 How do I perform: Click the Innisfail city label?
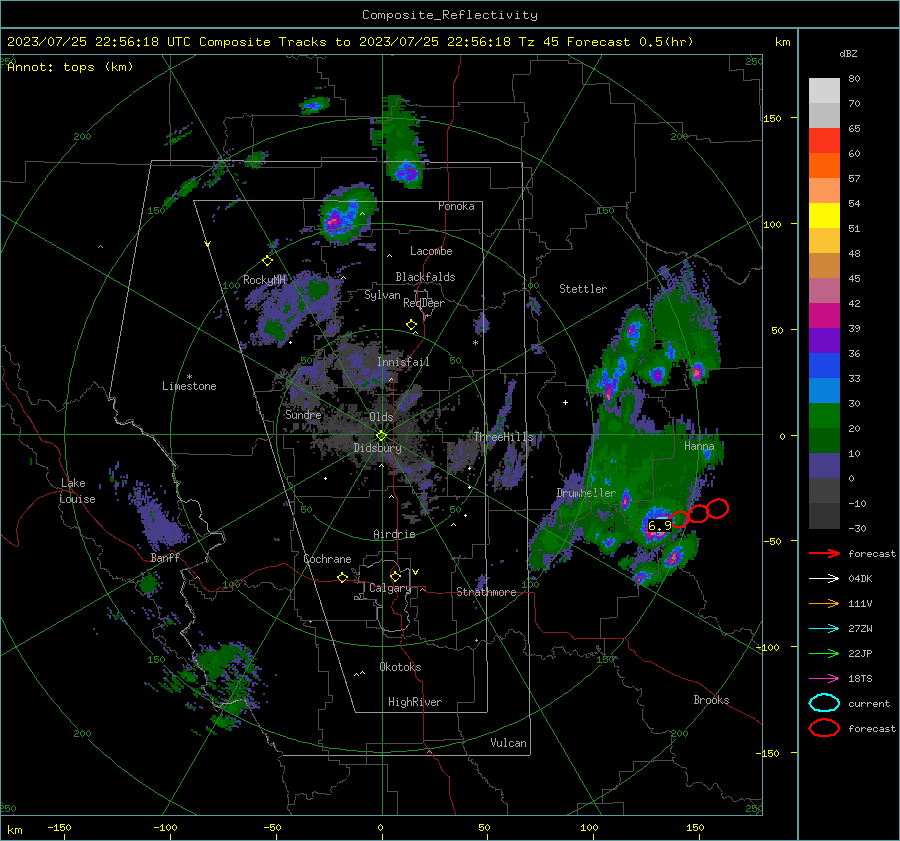pos(403,362)
